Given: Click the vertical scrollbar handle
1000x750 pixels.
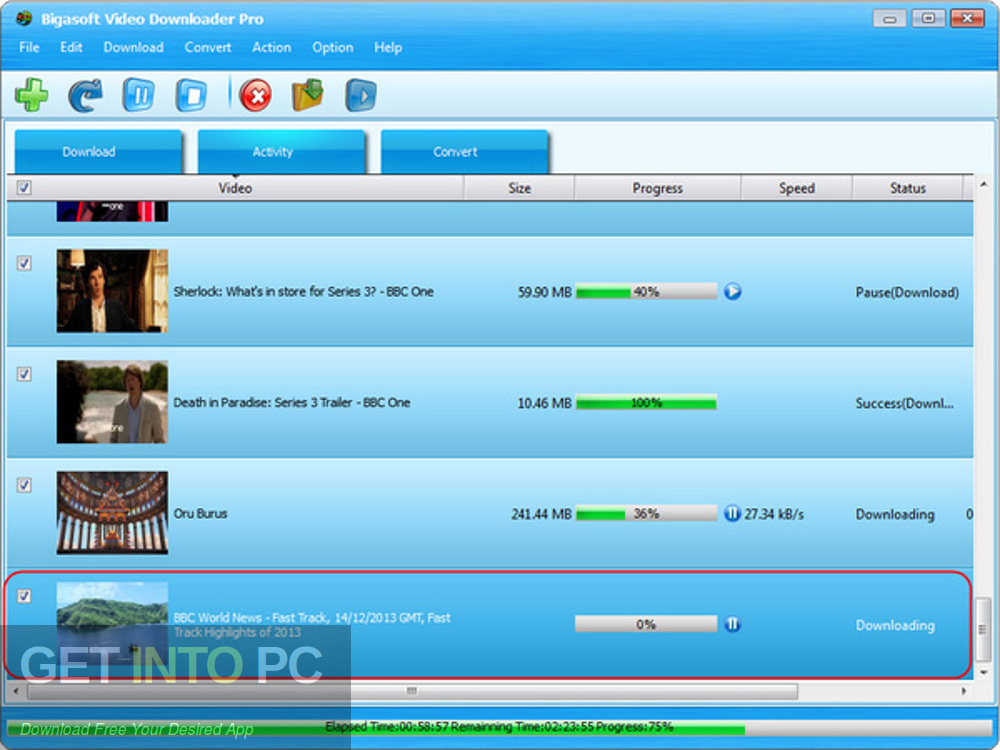Looking at the screenshot, I should click(983, 629).
